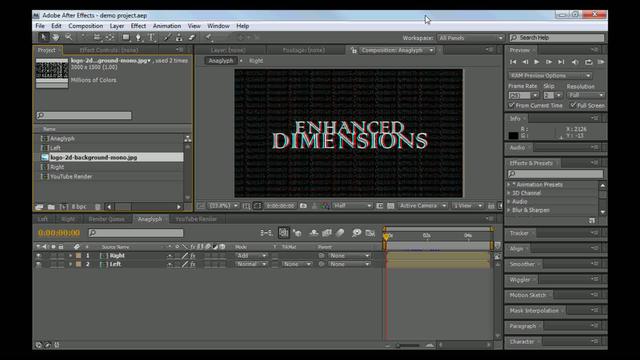This screenshot has height=360, width=640.
Task: Select the Brush tool
Action: tap(167, 38)
